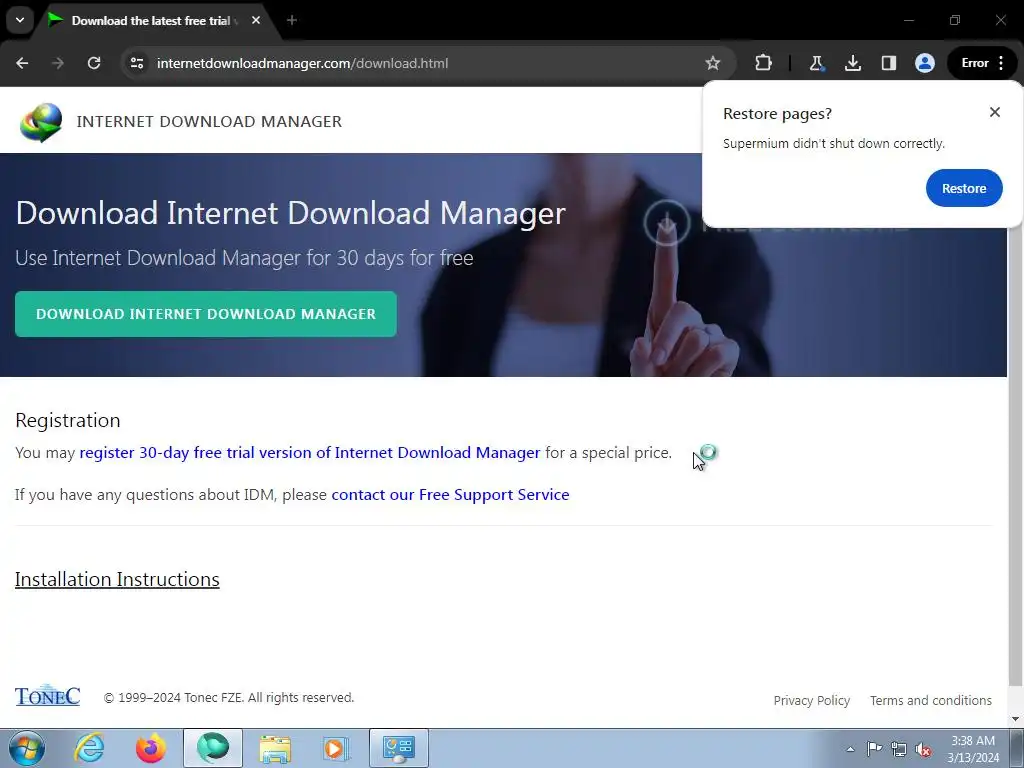Open the browser downloads icon
The width and height of the screenshot is (1024, 768).
(852, 63)
